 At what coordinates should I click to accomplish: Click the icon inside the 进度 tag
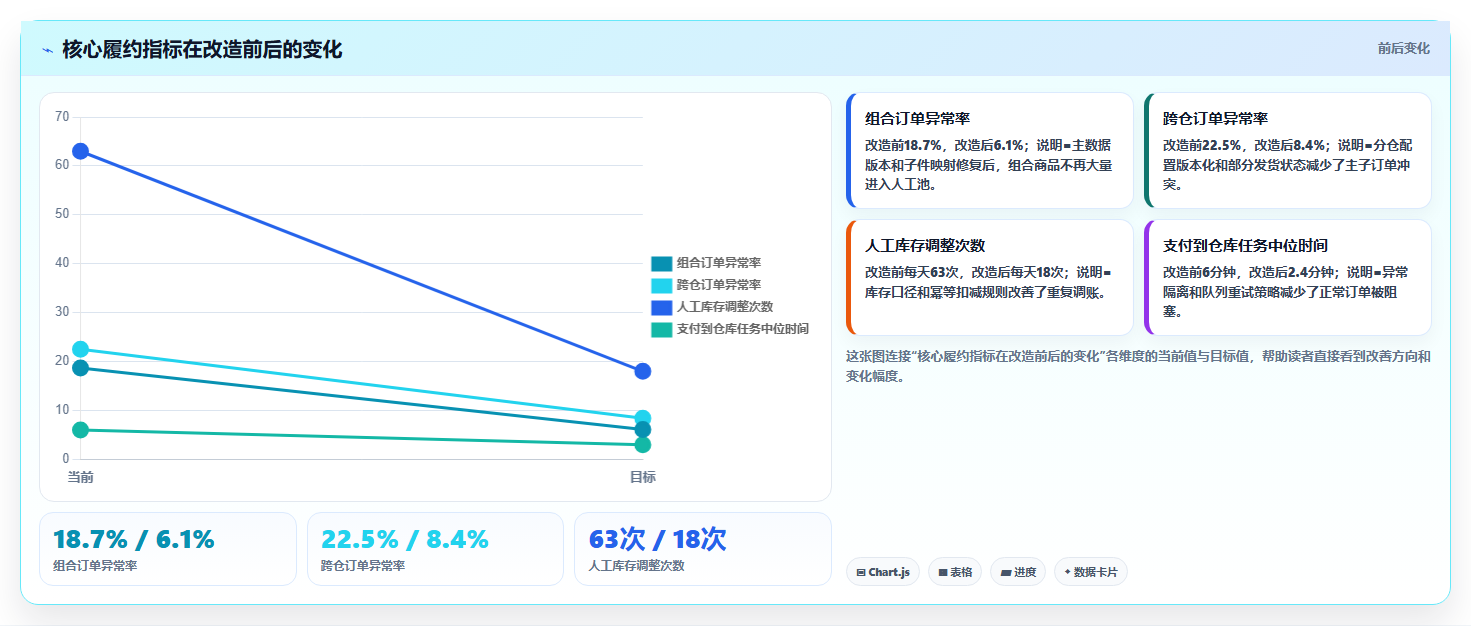1005,573
